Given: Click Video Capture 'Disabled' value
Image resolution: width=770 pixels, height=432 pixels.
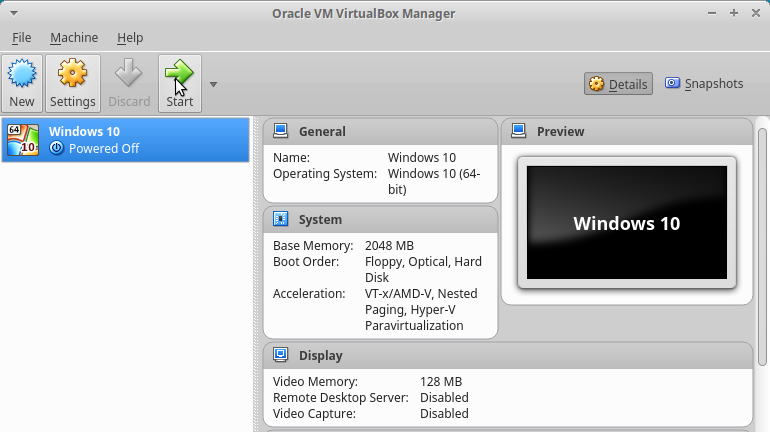Looking at the screenshot, I should 444,414.
